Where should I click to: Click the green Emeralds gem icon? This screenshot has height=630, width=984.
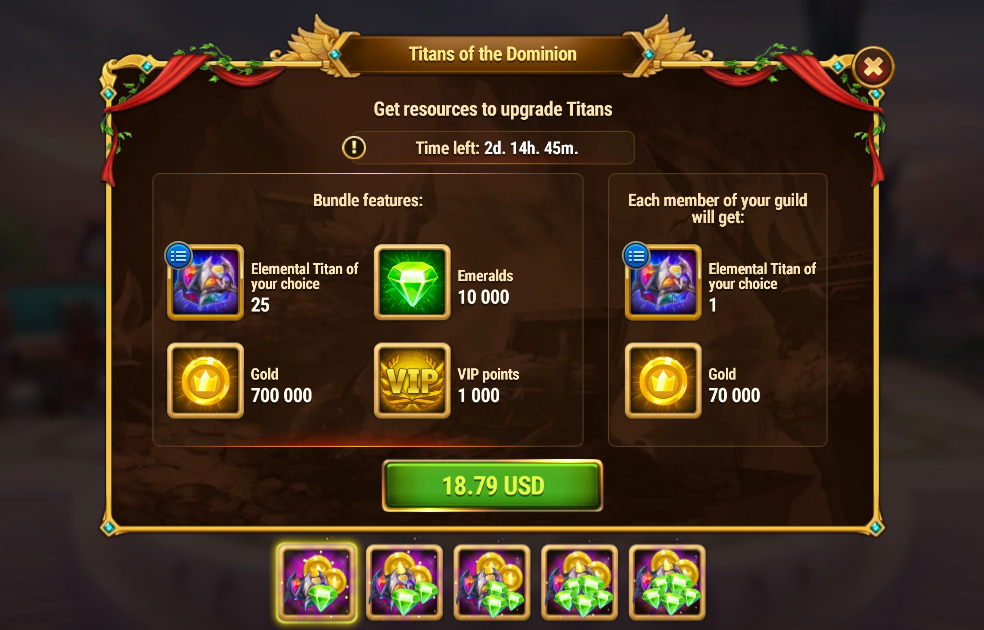[412, 282]
